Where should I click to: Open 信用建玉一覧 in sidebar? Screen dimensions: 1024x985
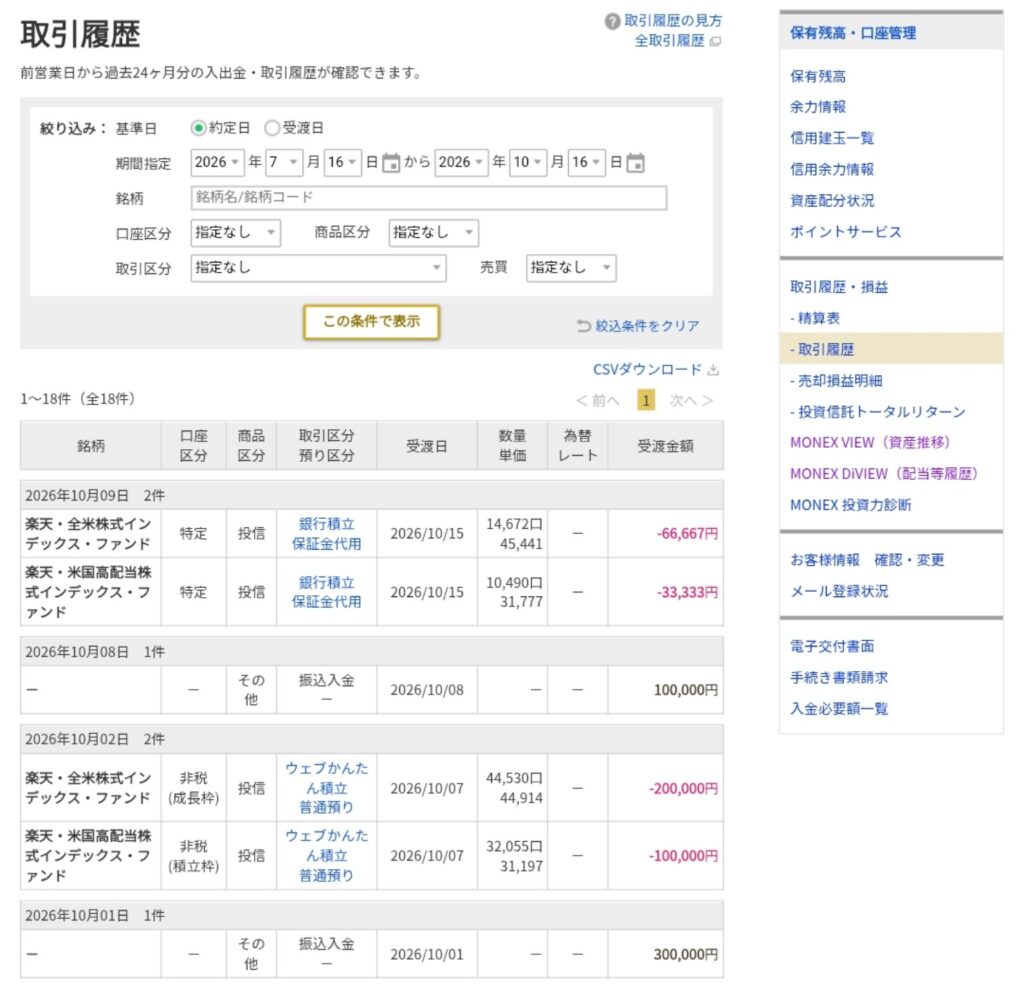[831, 138]
